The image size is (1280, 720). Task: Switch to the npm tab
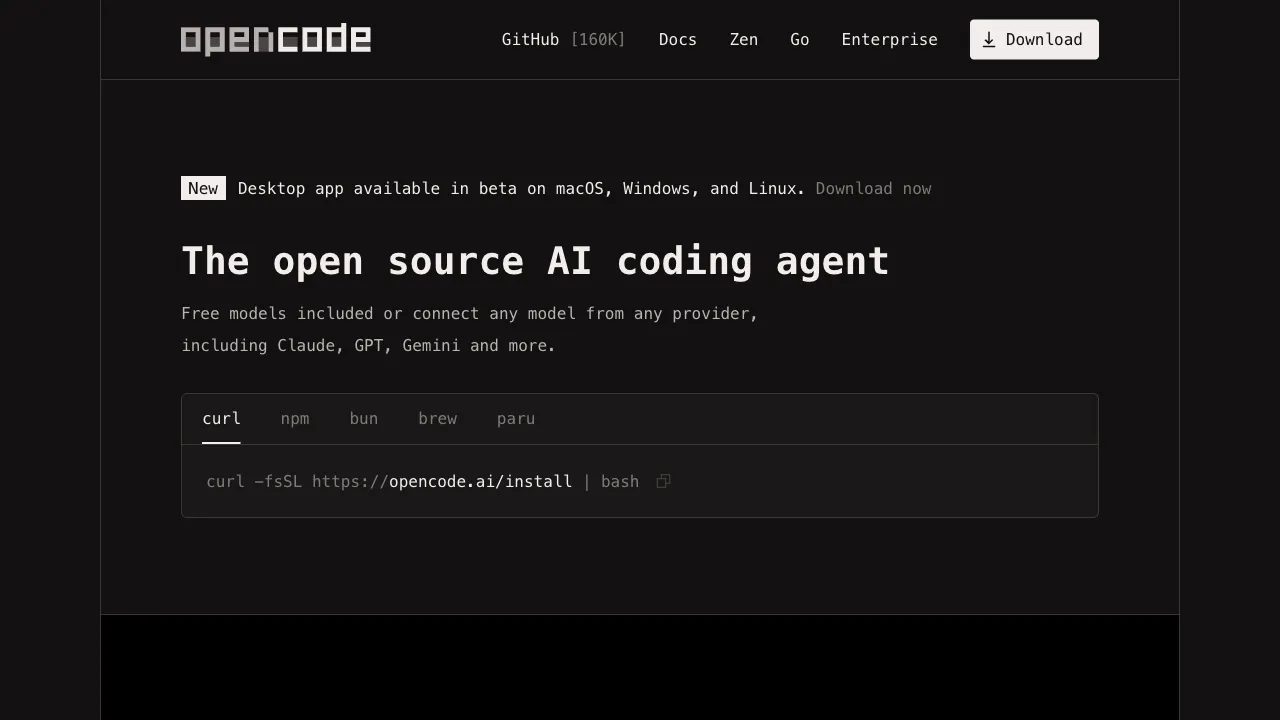point(295,419)
